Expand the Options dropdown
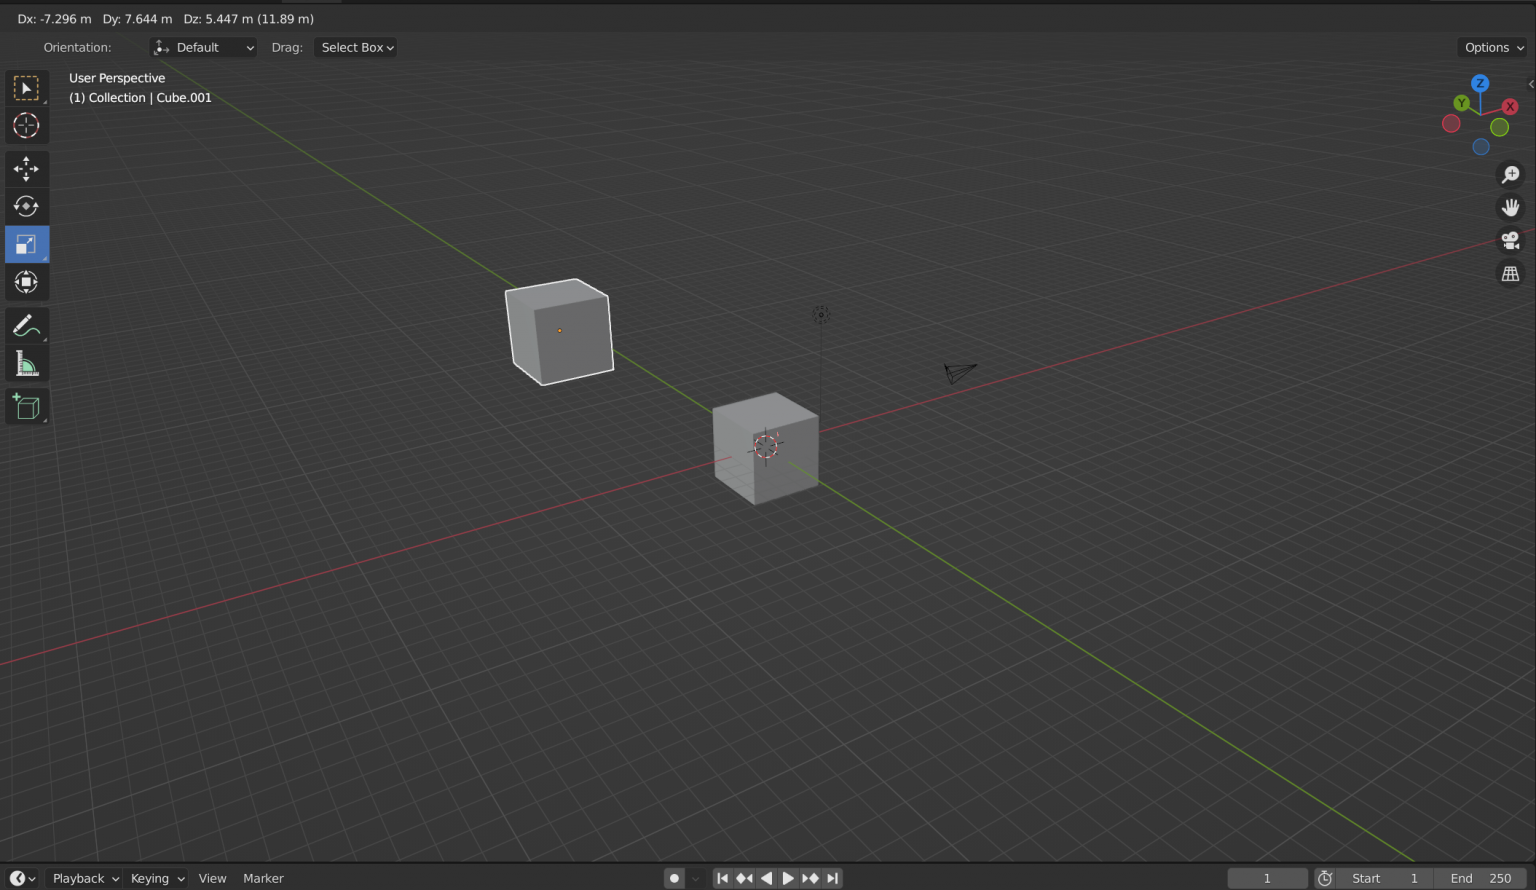This screenshot has height=890, width=1536. click(x=1491, y=47)
